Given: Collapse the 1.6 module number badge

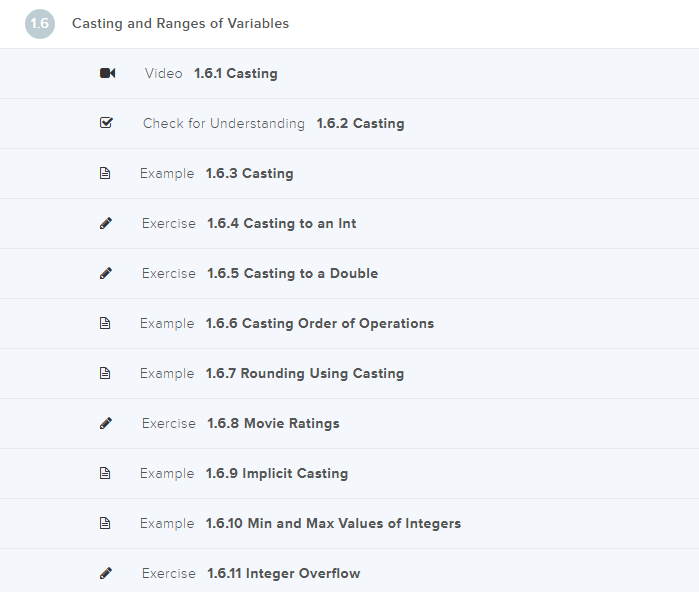Looking at the screenshot, I should pyautogui.click(x=40, y=23).
